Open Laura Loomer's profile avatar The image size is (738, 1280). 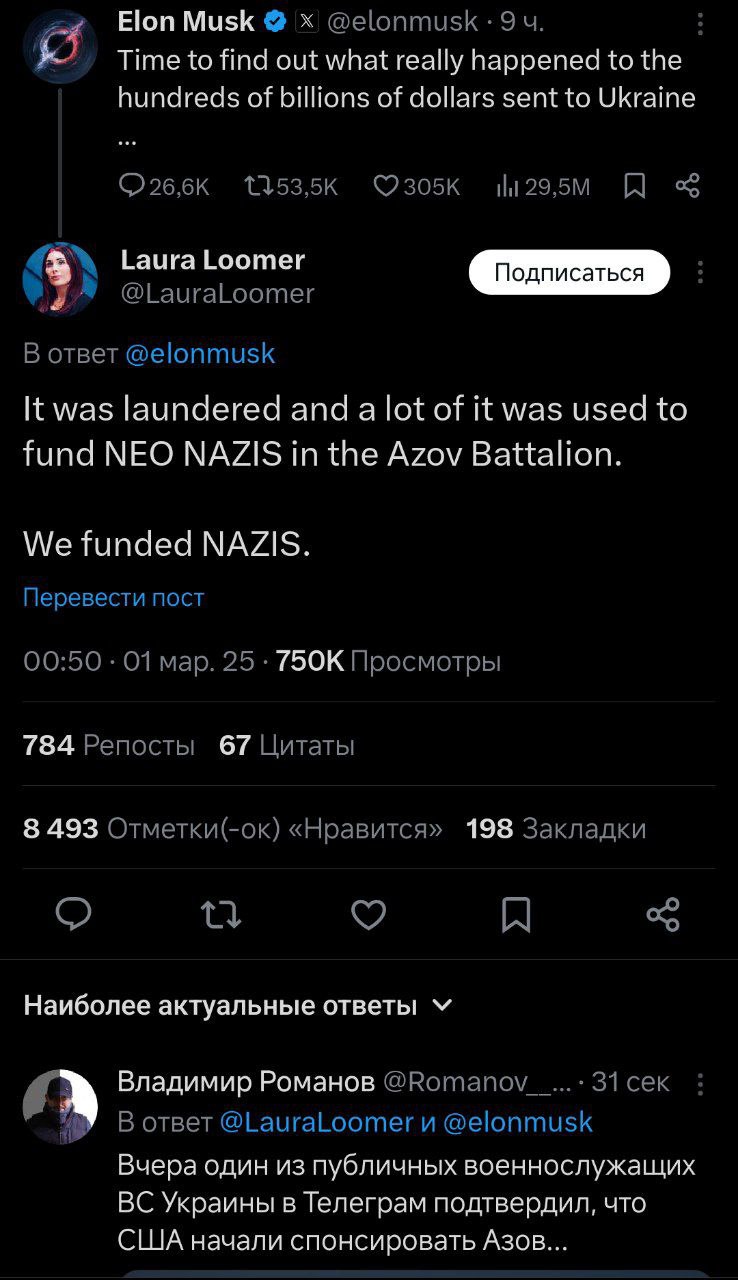coord(60,279)
